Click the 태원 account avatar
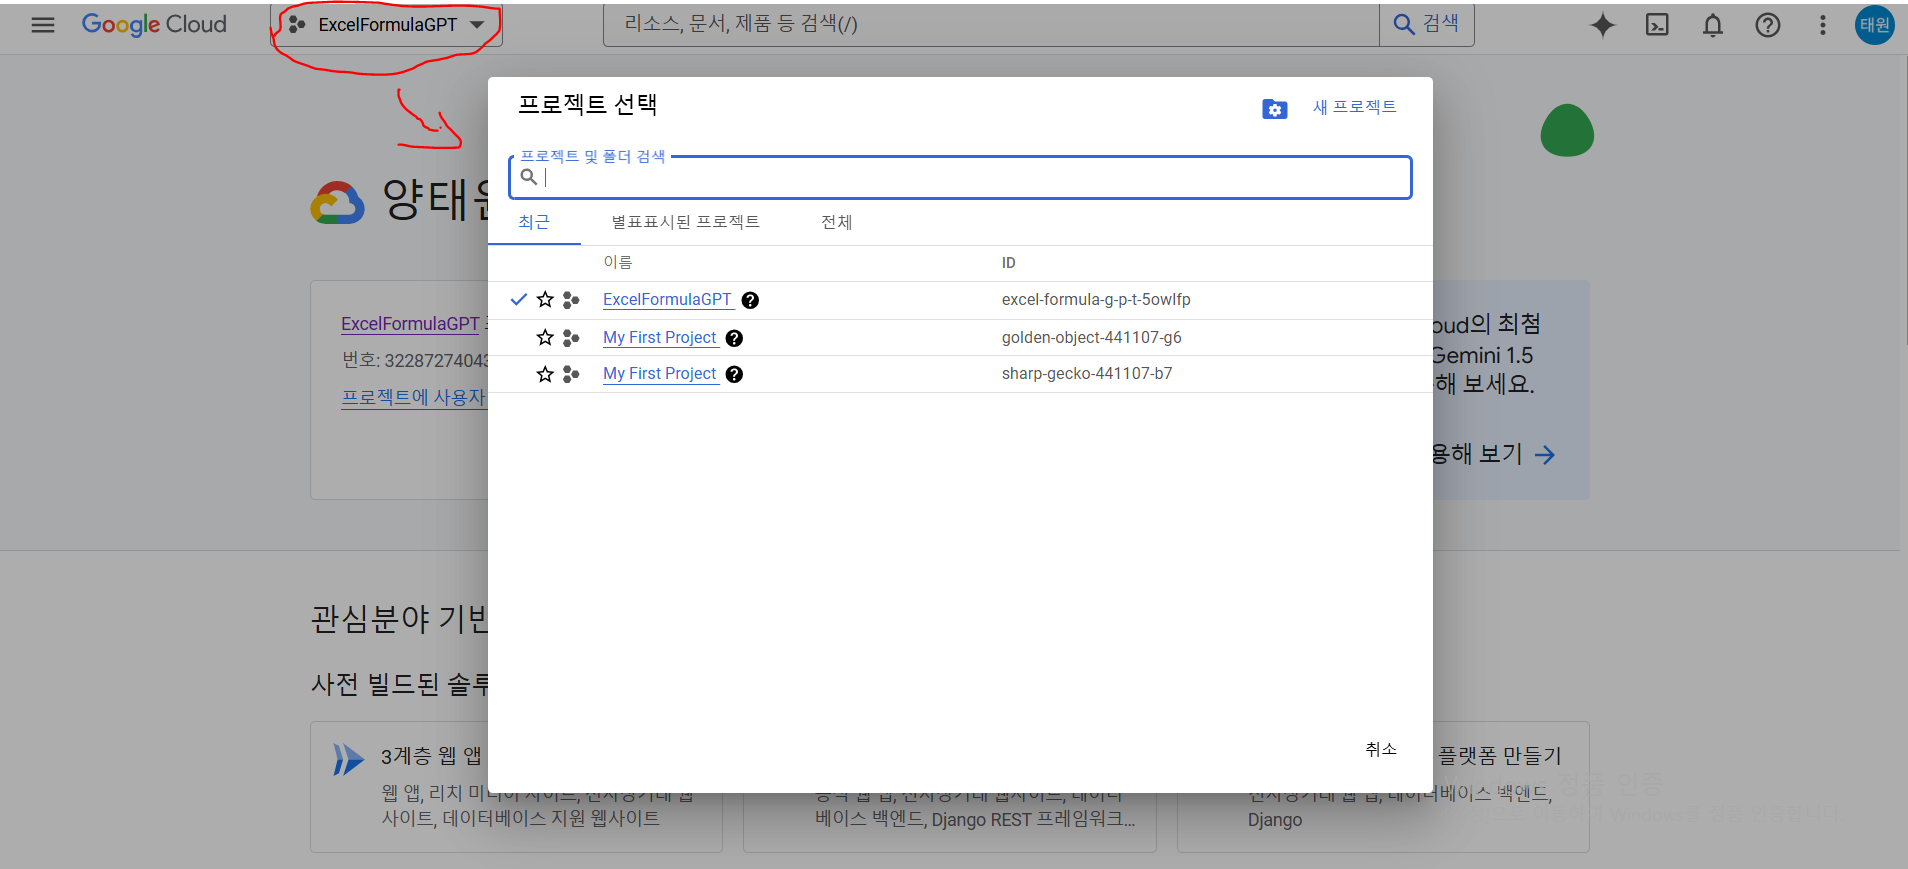 click(1875, 25)
